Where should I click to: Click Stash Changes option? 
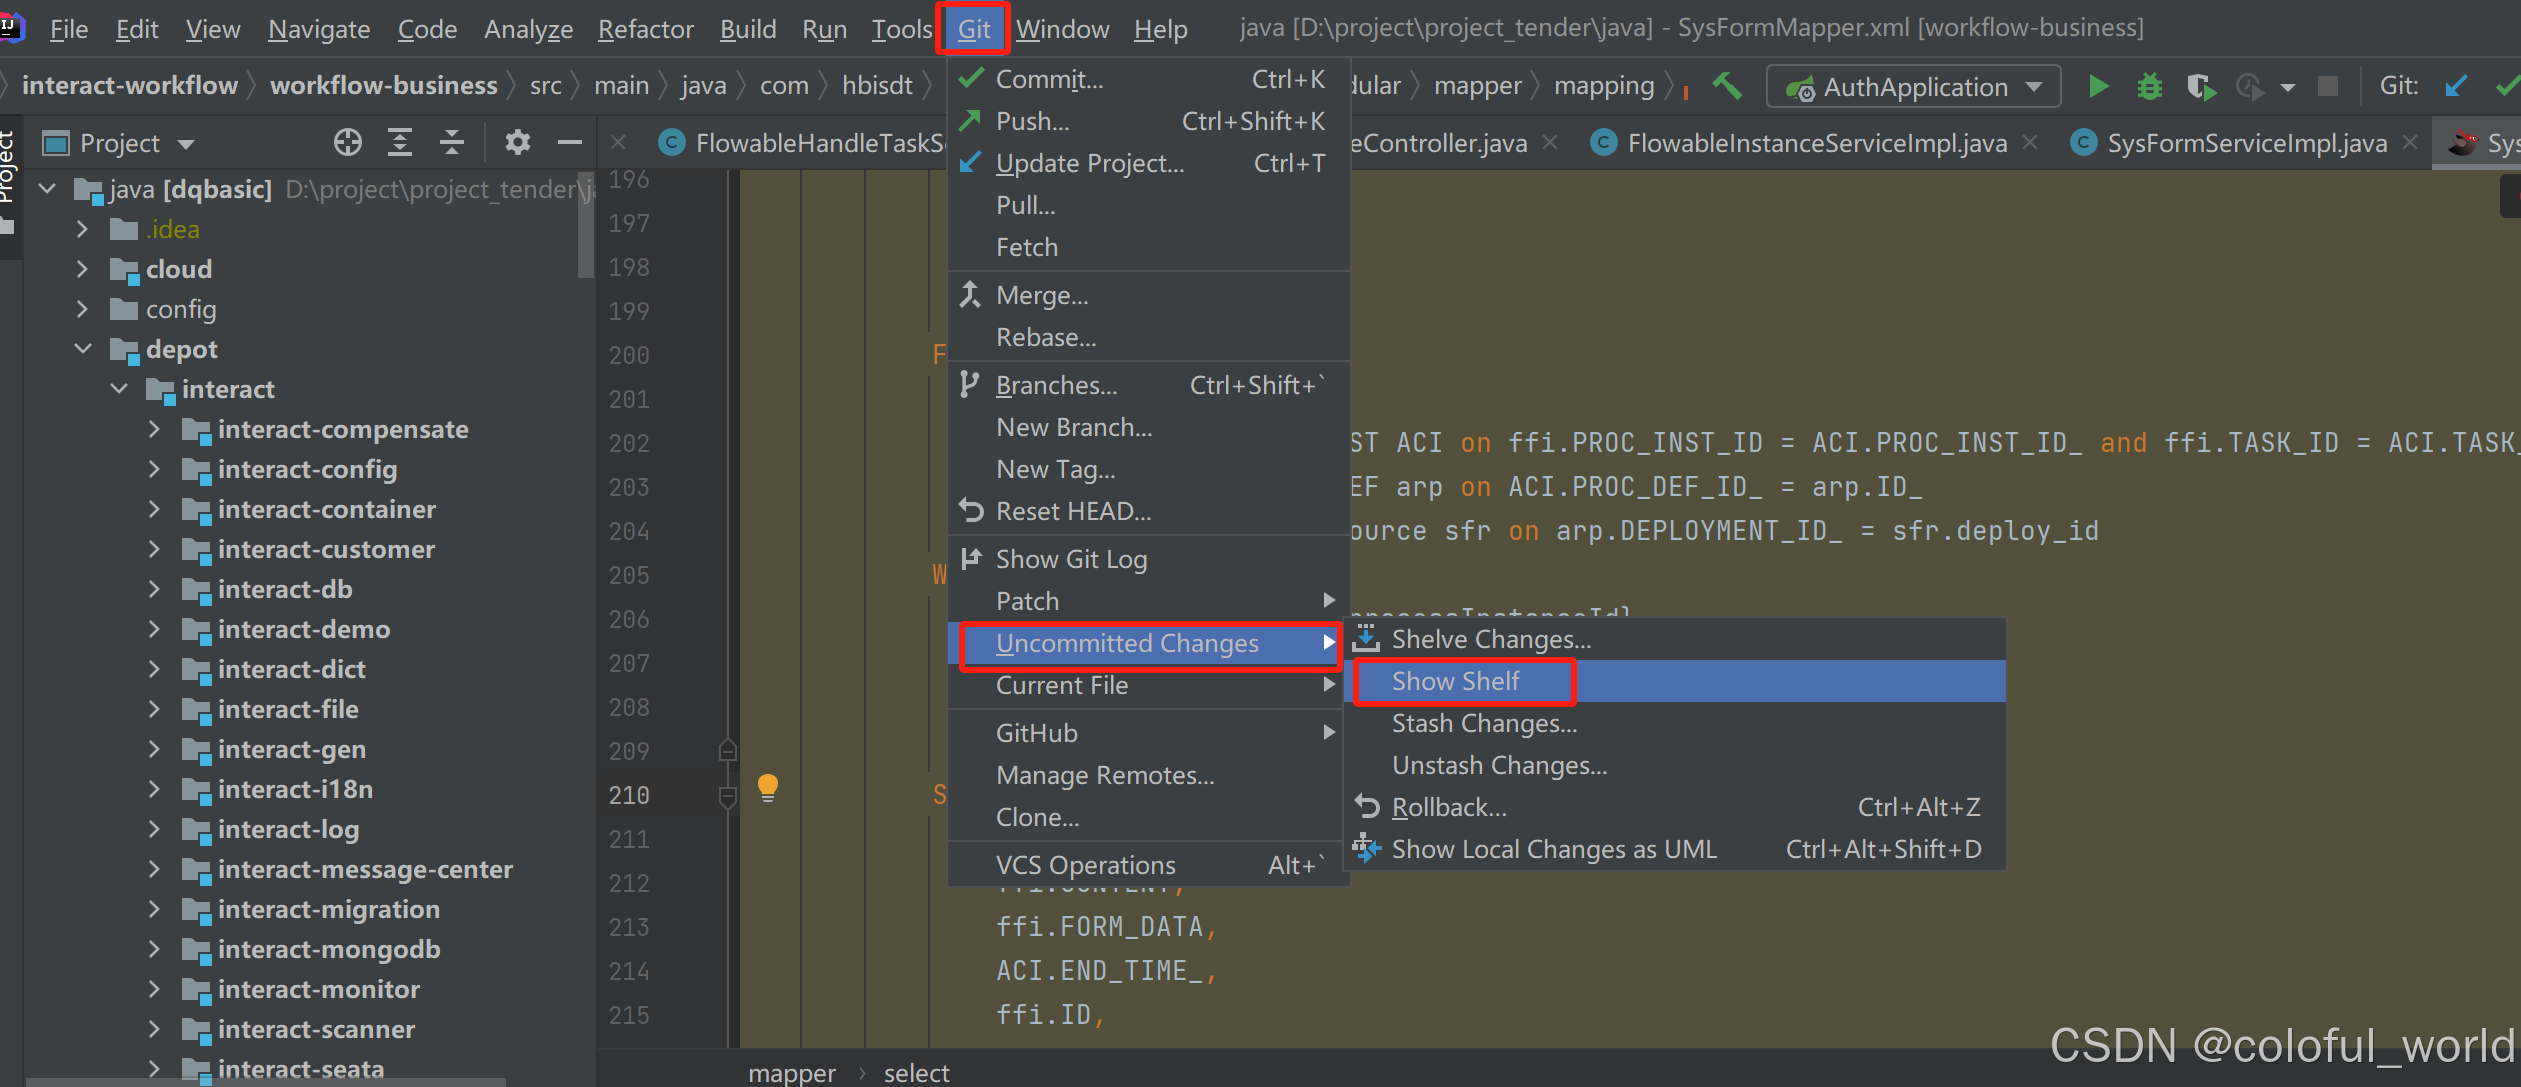[1481, 724]
